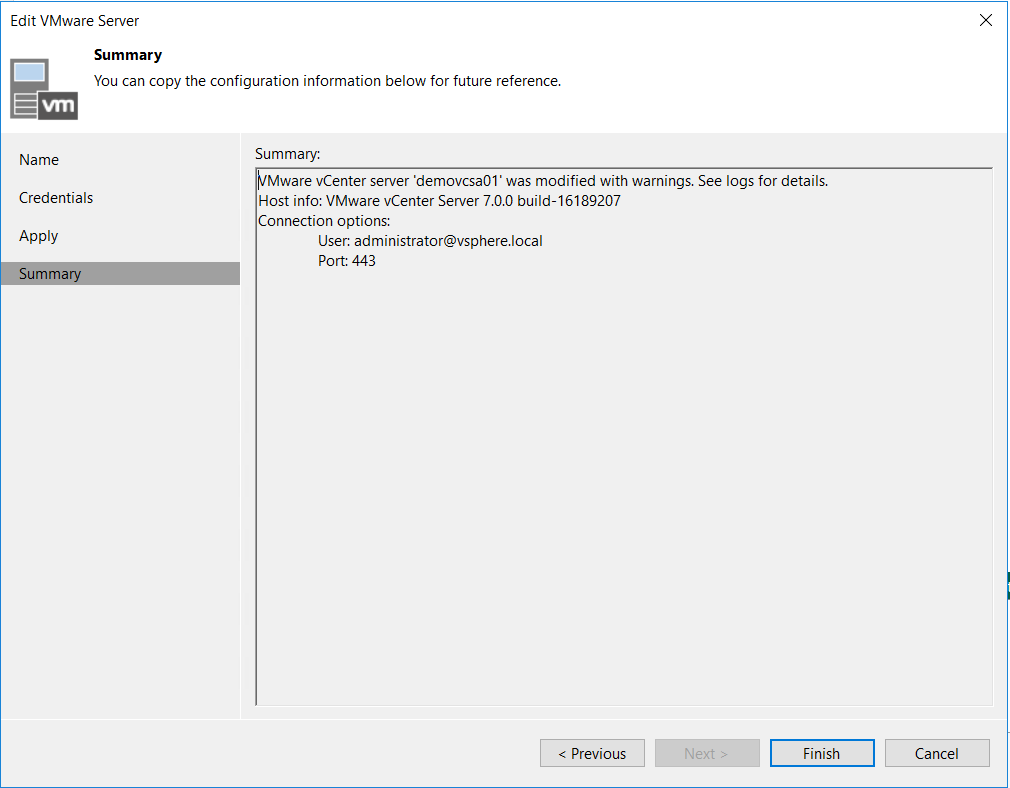Click the Host info build-16189207 line

click(x=439, y=201)
